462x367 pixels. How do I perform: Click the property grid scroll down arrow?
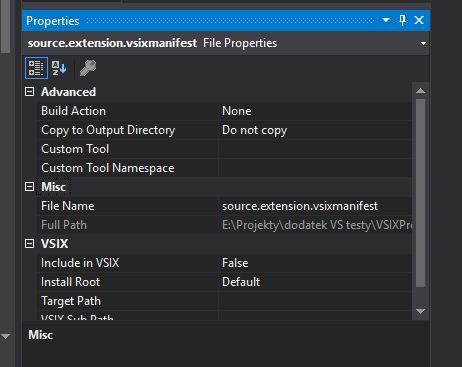pos(421,311)
